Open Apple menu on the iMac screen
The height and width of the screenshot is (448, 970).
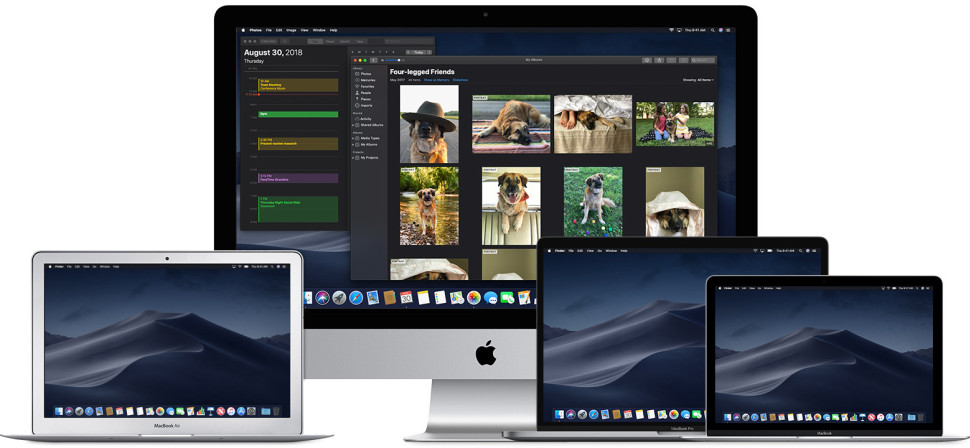pyautogui.click(x=243, y=30)
